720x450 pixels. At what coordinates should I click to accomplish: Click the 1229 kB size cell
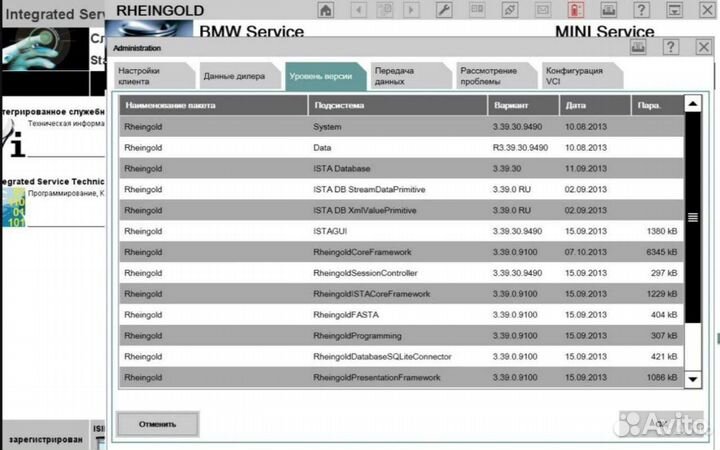tap(662, 294)
